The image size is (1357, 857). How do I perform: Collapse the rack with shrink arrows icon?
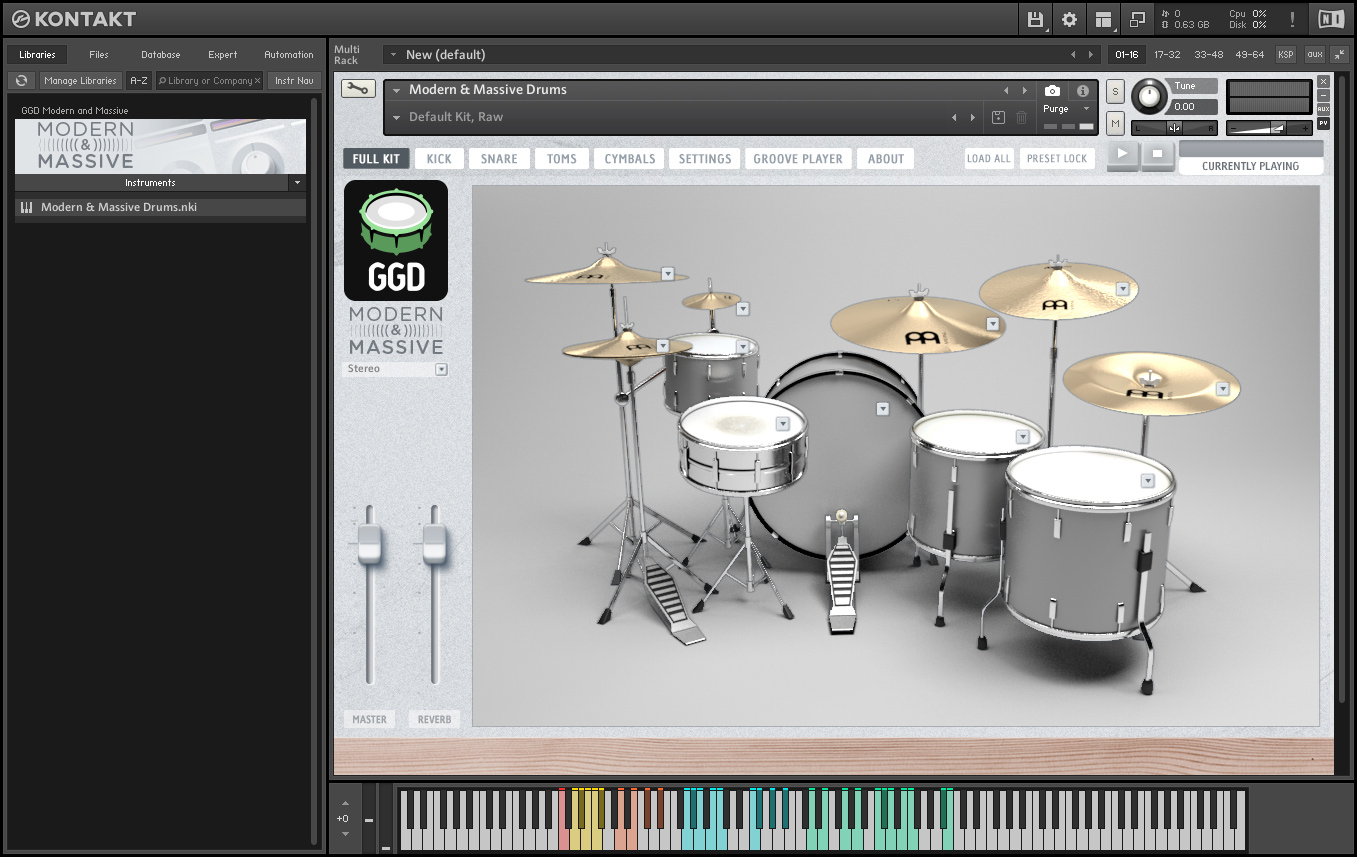[x=1339, y=55]
